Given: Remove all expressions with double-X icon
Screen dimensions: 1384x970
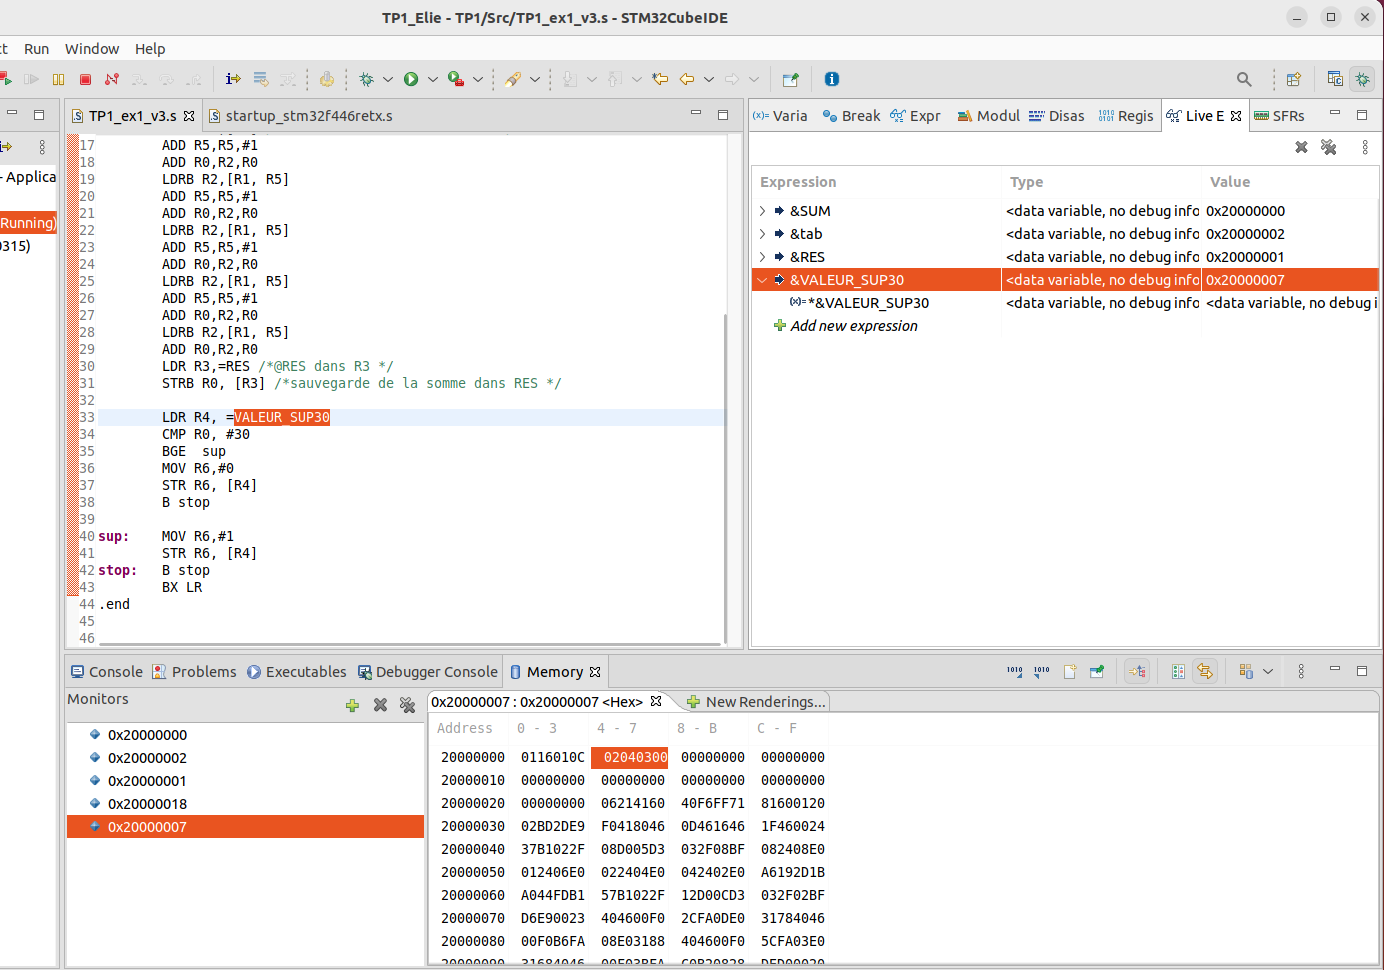Looking at the screenshot, I should pyautogui.click(x=1328, y=147).
